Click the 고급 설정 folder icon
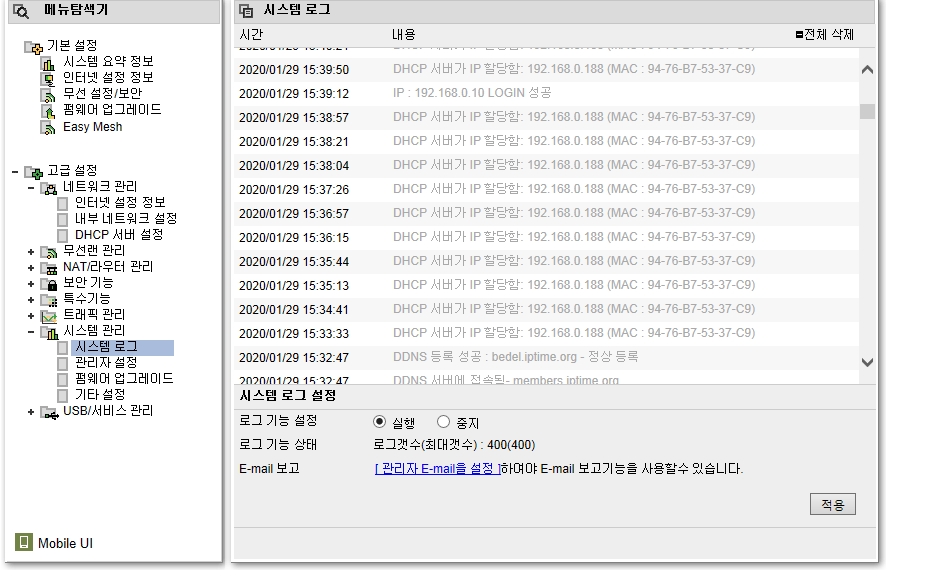The height and width of the screenshot is (578, 931). (33, 172)
